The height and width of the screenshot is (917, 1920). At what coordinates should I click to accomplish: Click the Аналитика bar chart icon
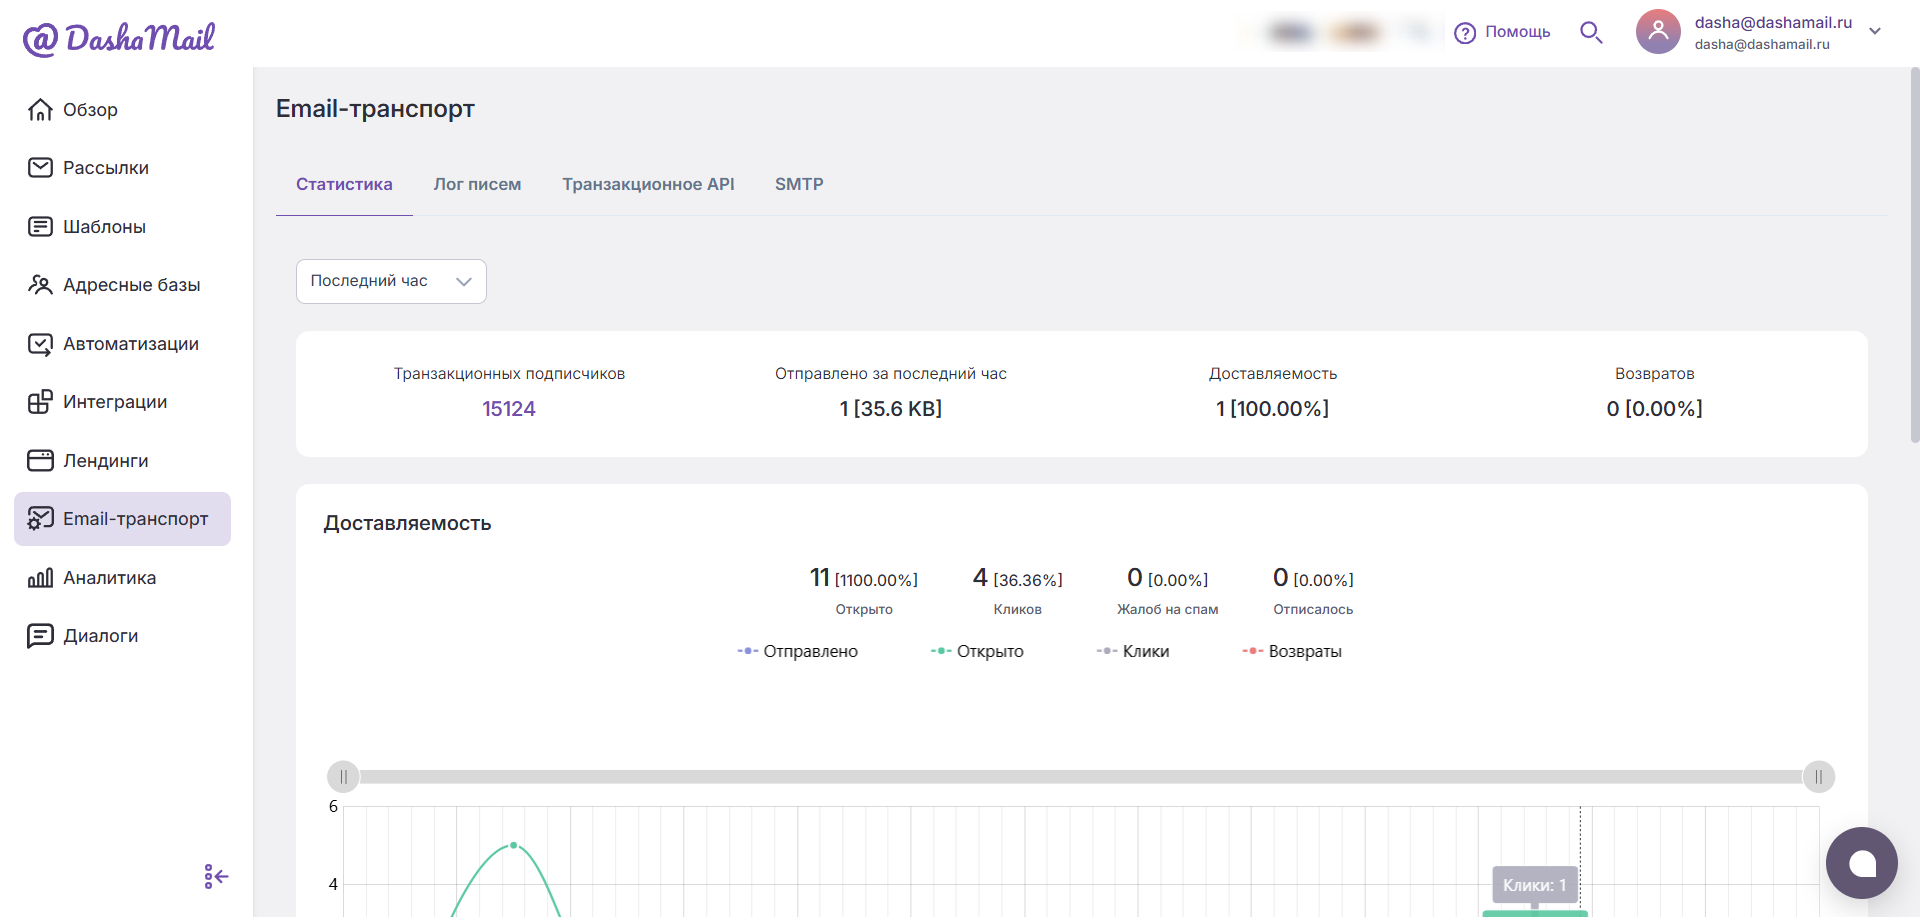click(40, 578)
